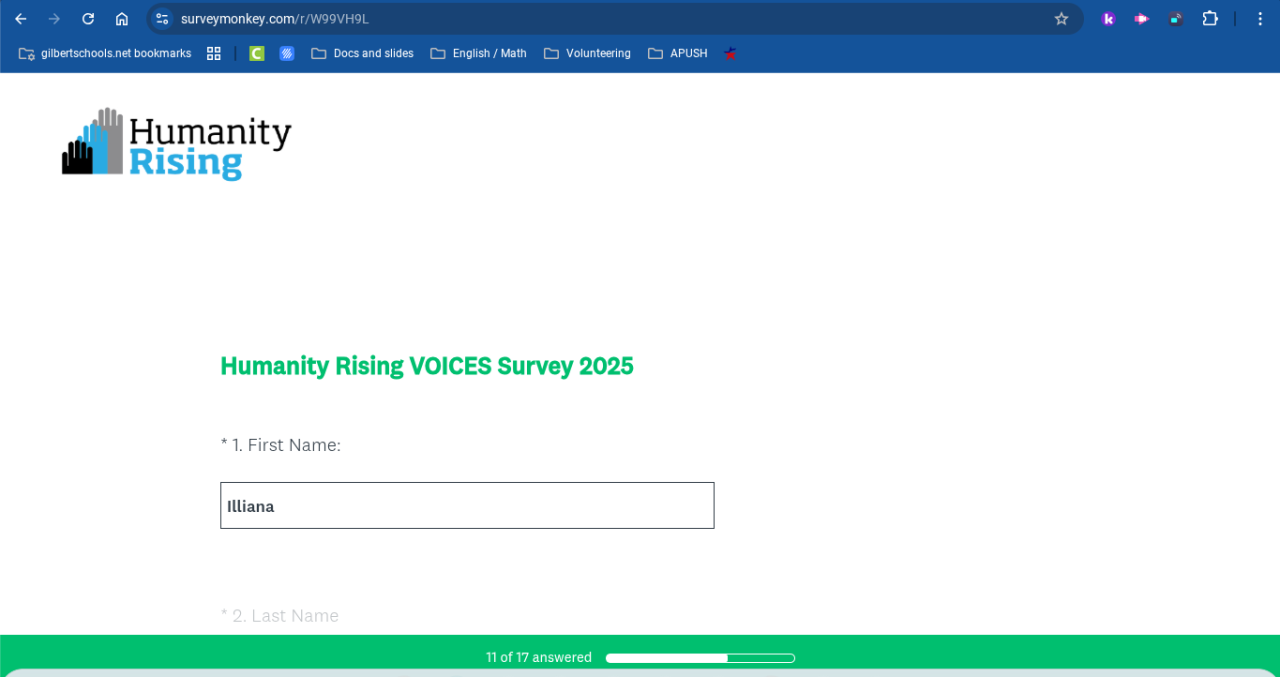
Task: Open the English / Math bookmark folder
Action: (x=478, y=54)
